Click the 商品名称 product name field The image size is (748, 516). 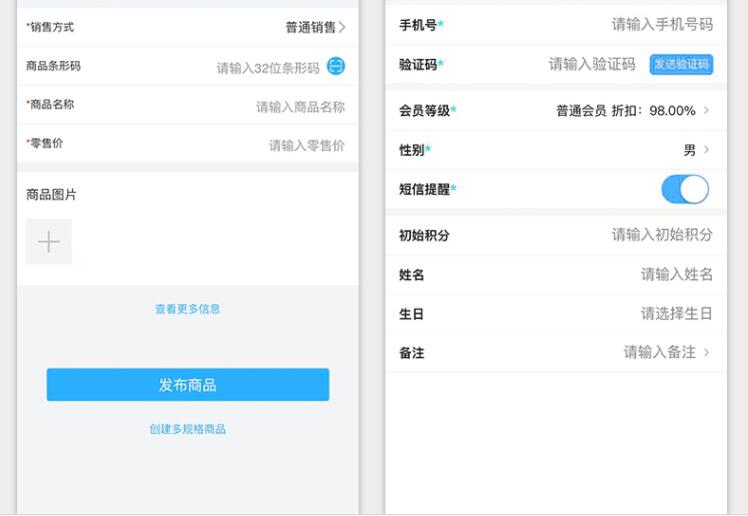click(x=300, y=107)
